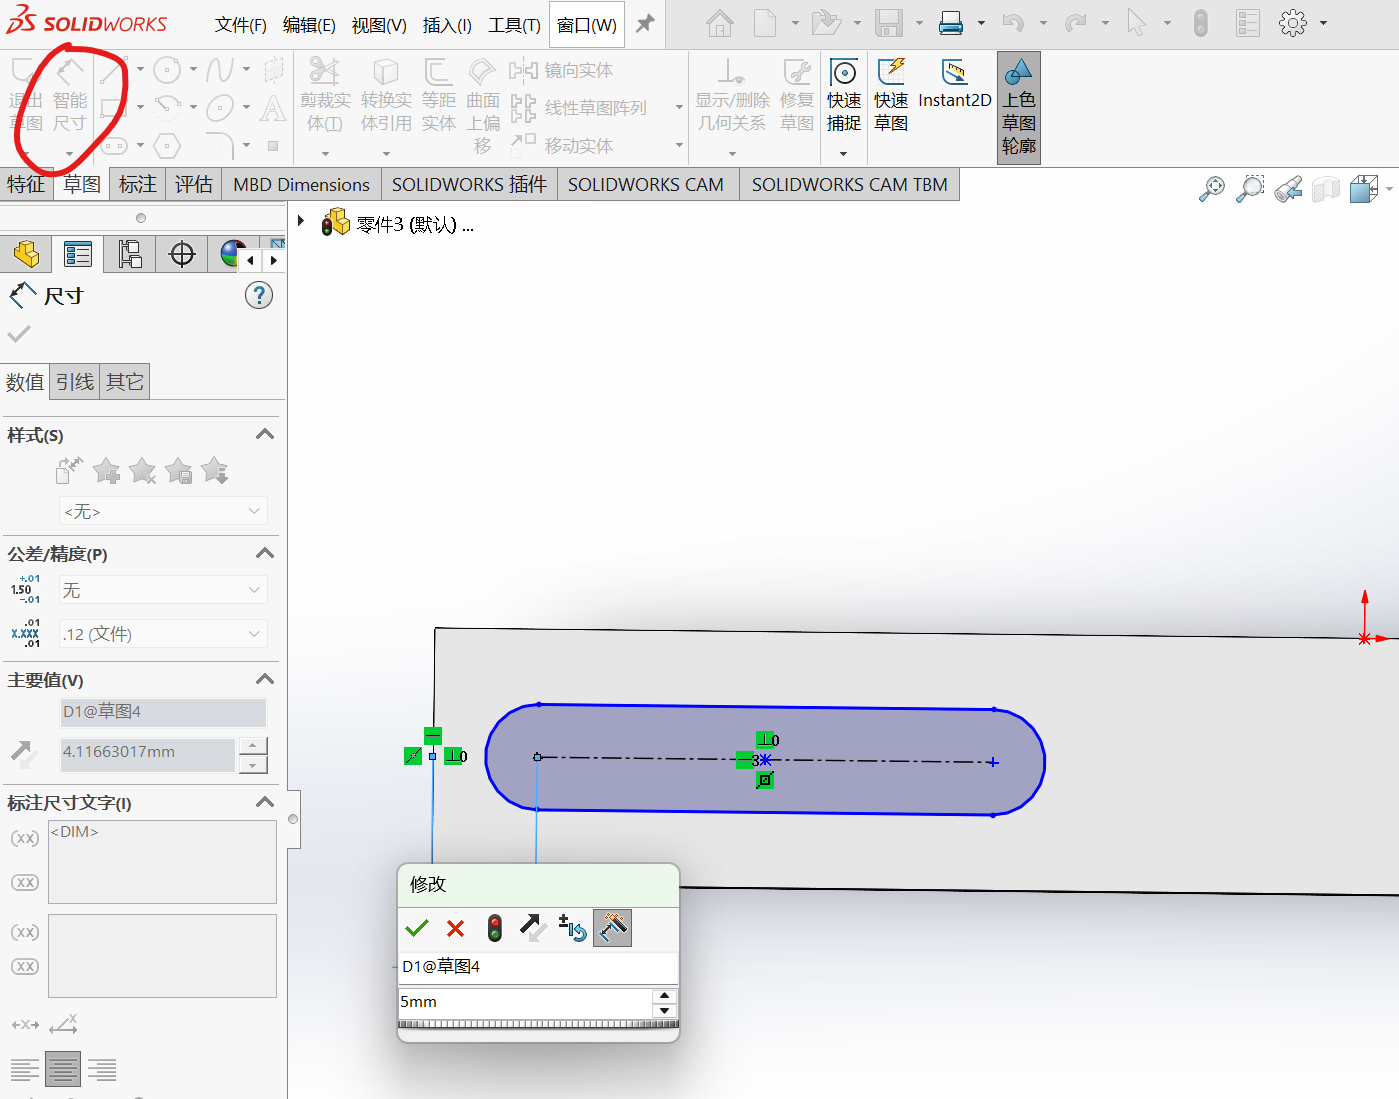The width and height of the screenshot is (1399, 1099).
Task: Collapse the 样式(S) section
Action: pos(264,435)
